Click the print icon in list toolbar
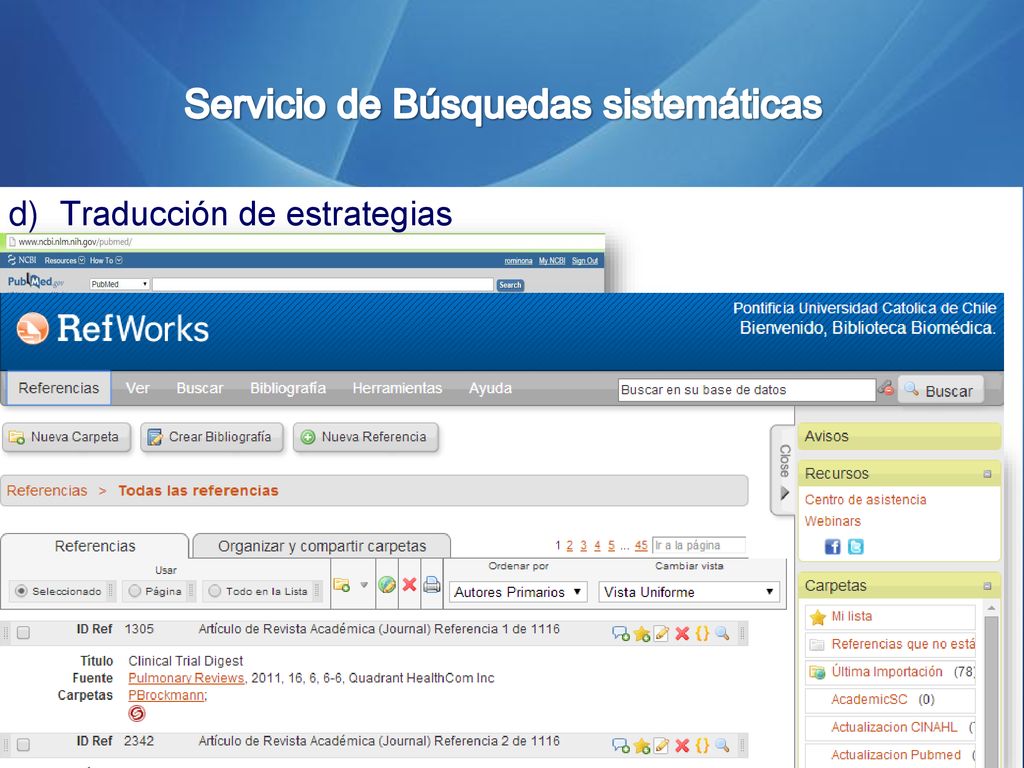The height and width of the screenshot is (768, 1024). coord(432,584)
